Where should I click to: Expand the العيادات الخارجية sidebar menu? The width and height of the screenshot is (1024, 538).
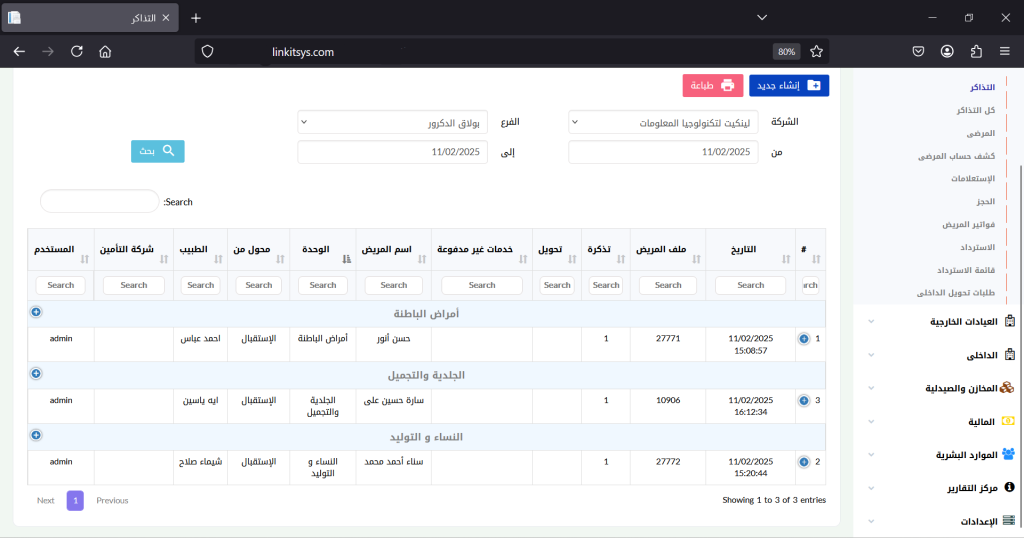pos(938,322)
